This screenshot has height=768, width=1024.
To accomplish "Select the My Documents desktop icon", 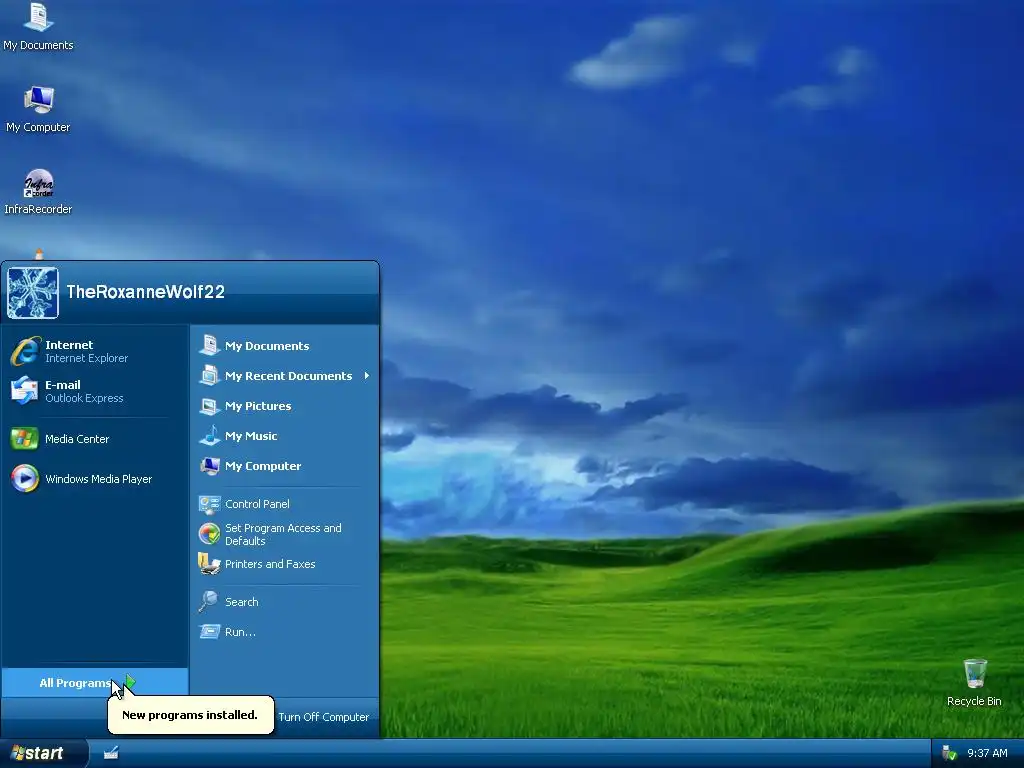I will click(x=38, y=27).
